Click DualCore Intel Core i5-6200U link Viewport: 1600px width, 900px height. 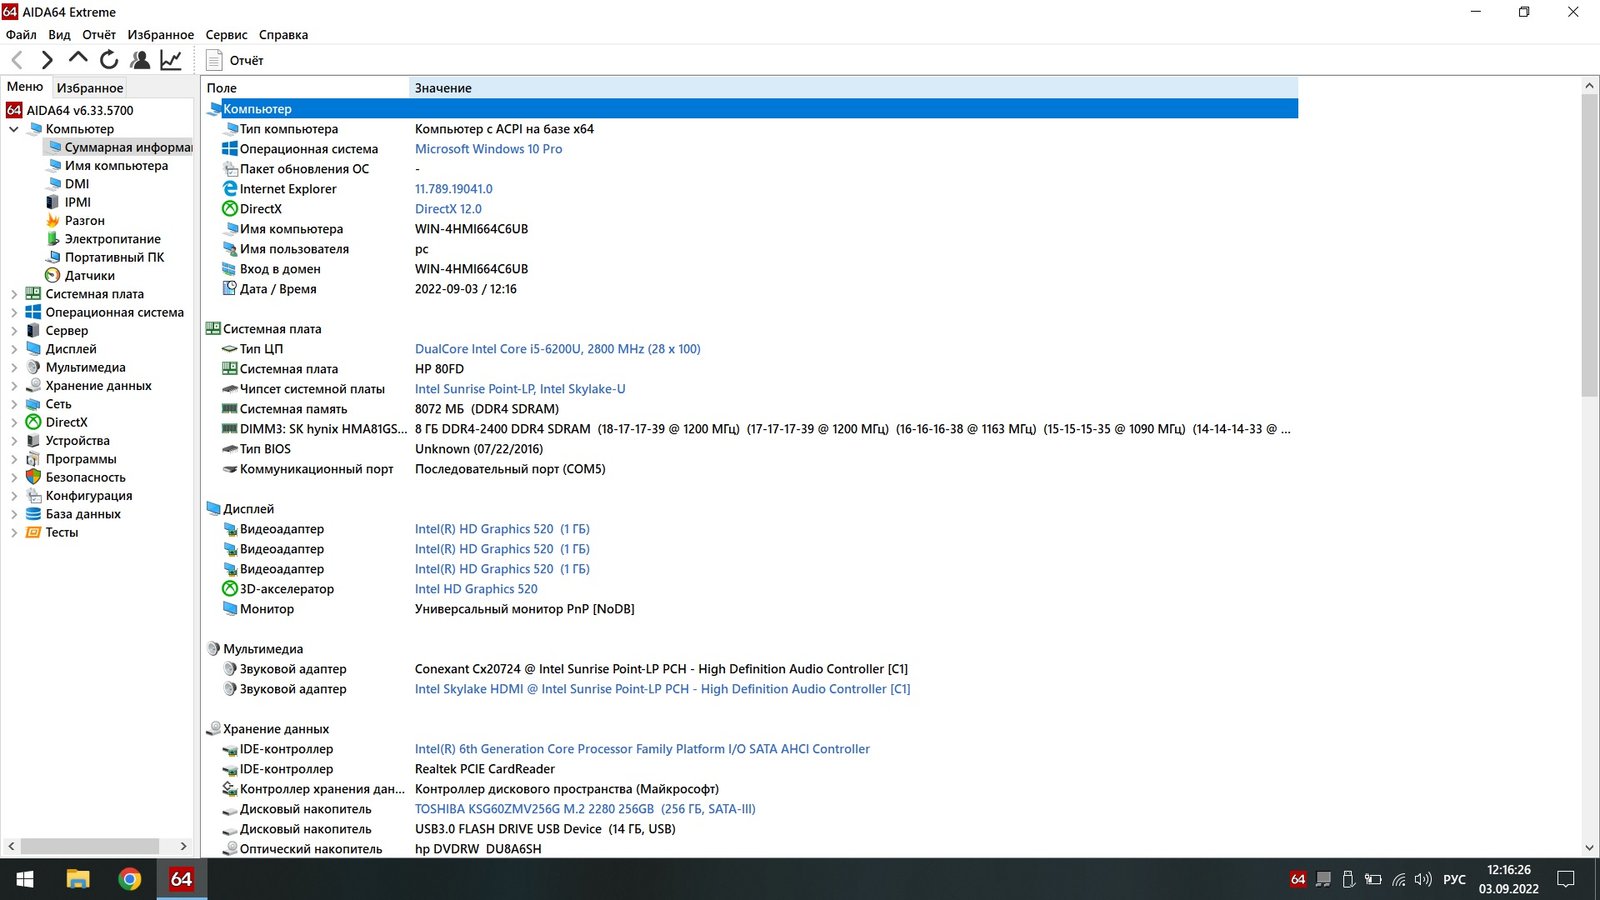click(557, 349)
